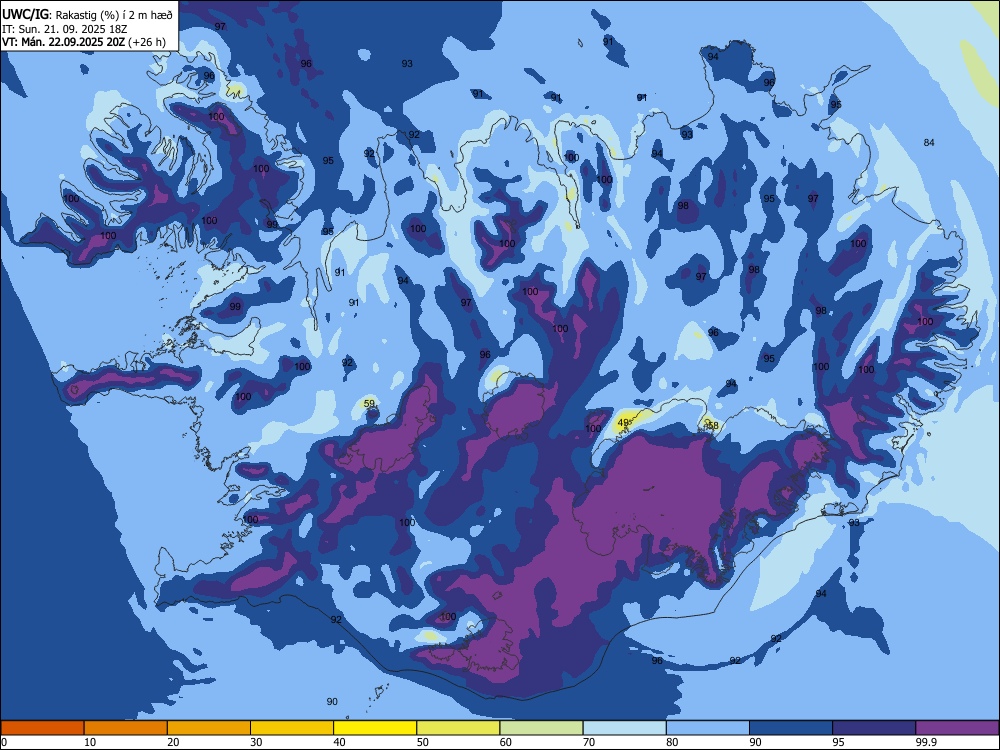The width and height of the screenshot is (1000, 750).
Task: Click the legend label '10'
Action: [90, 742]
